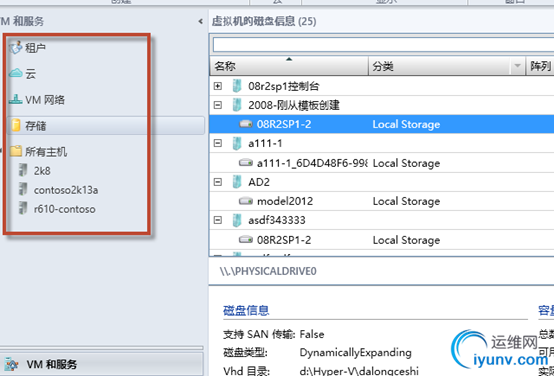The image size is (554, 376).
Task: Click the r610-contoso server icon
Action: pos(23,208)
